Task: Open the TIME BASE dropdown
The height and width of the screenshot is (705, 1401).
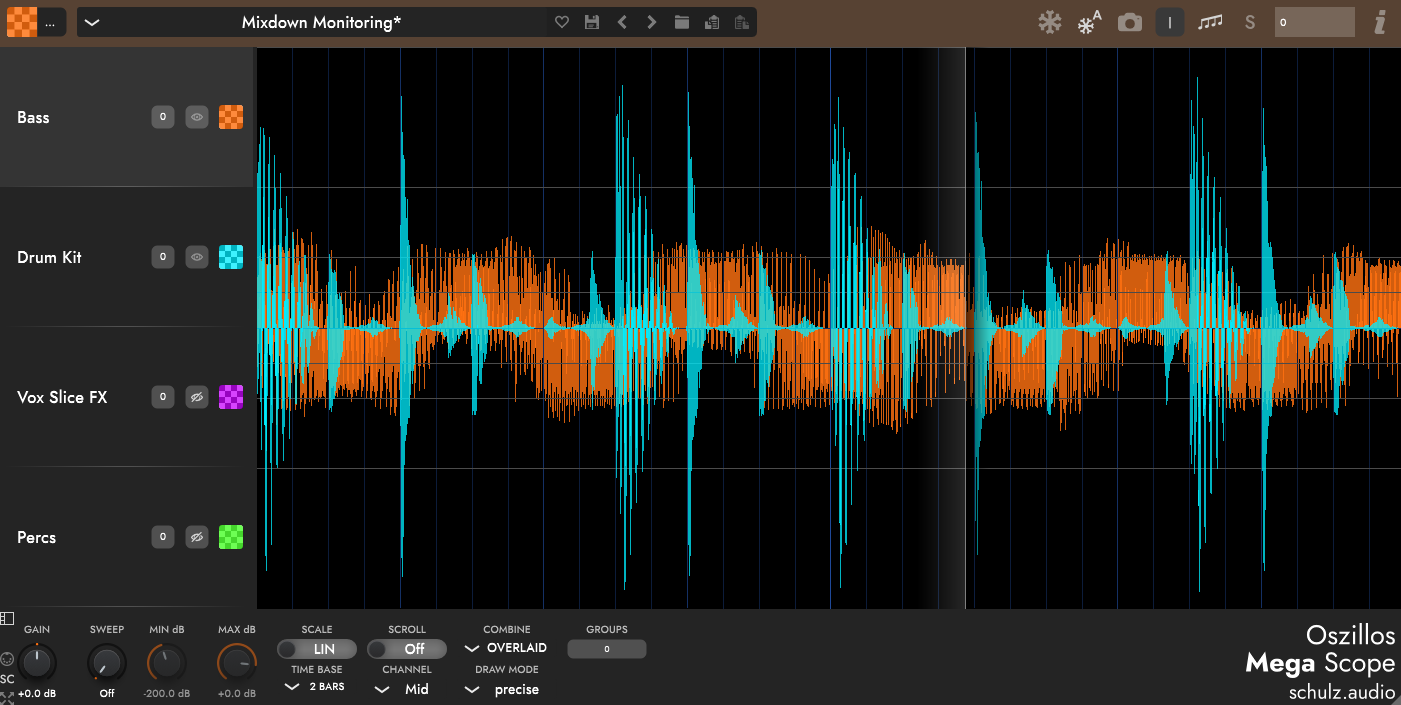Action: pos(316,687)
